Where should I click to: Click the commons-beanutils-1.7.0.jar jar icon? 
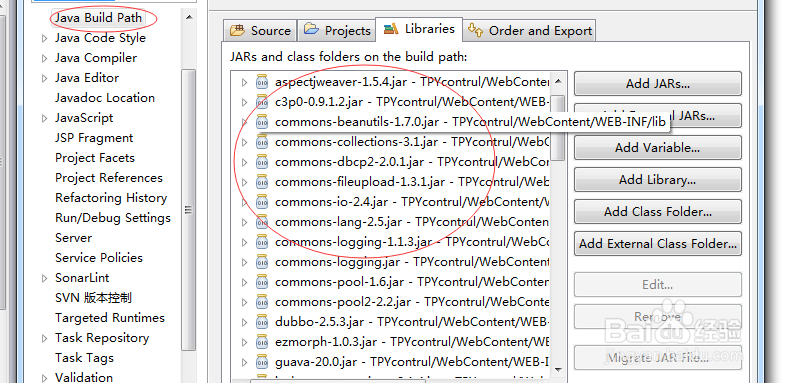coord(262,122)
